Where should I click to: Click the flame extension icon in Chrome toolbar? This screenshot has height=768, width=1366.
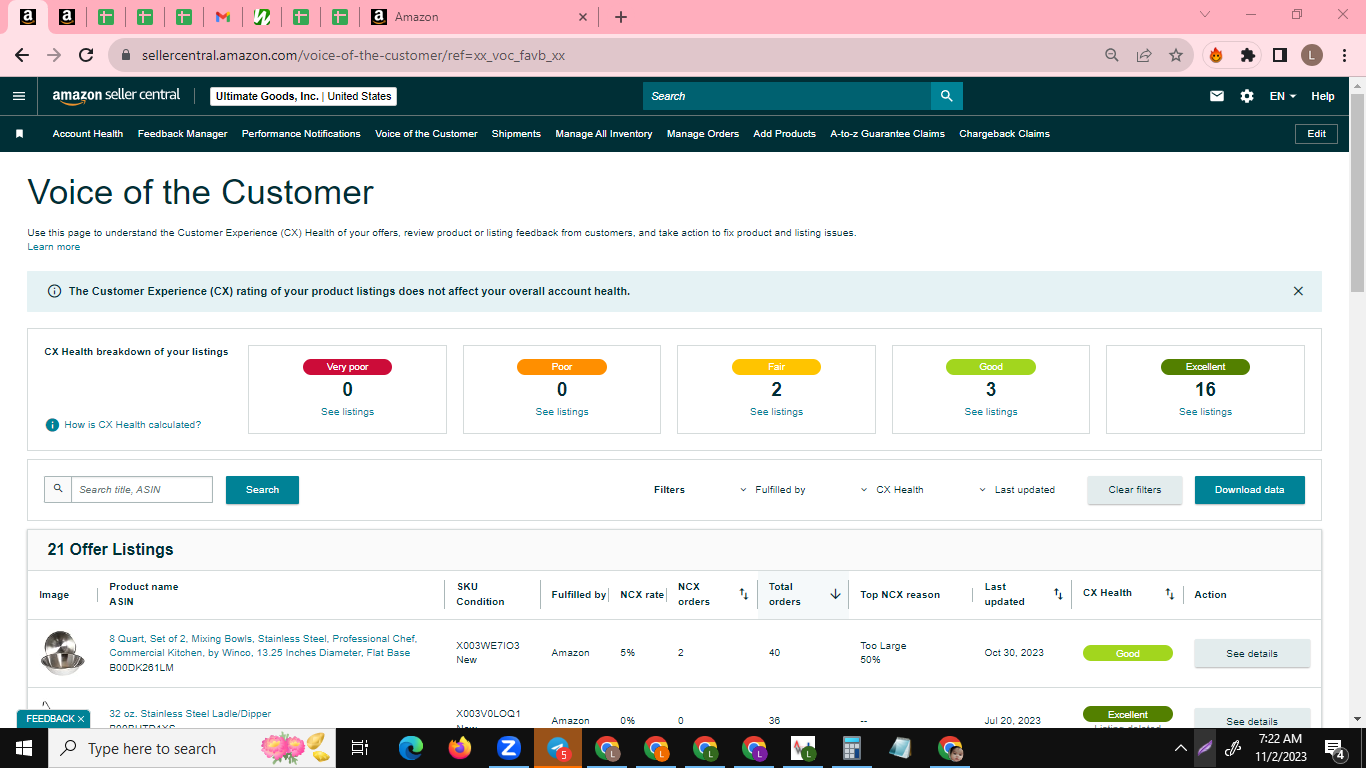point(1216,55)
